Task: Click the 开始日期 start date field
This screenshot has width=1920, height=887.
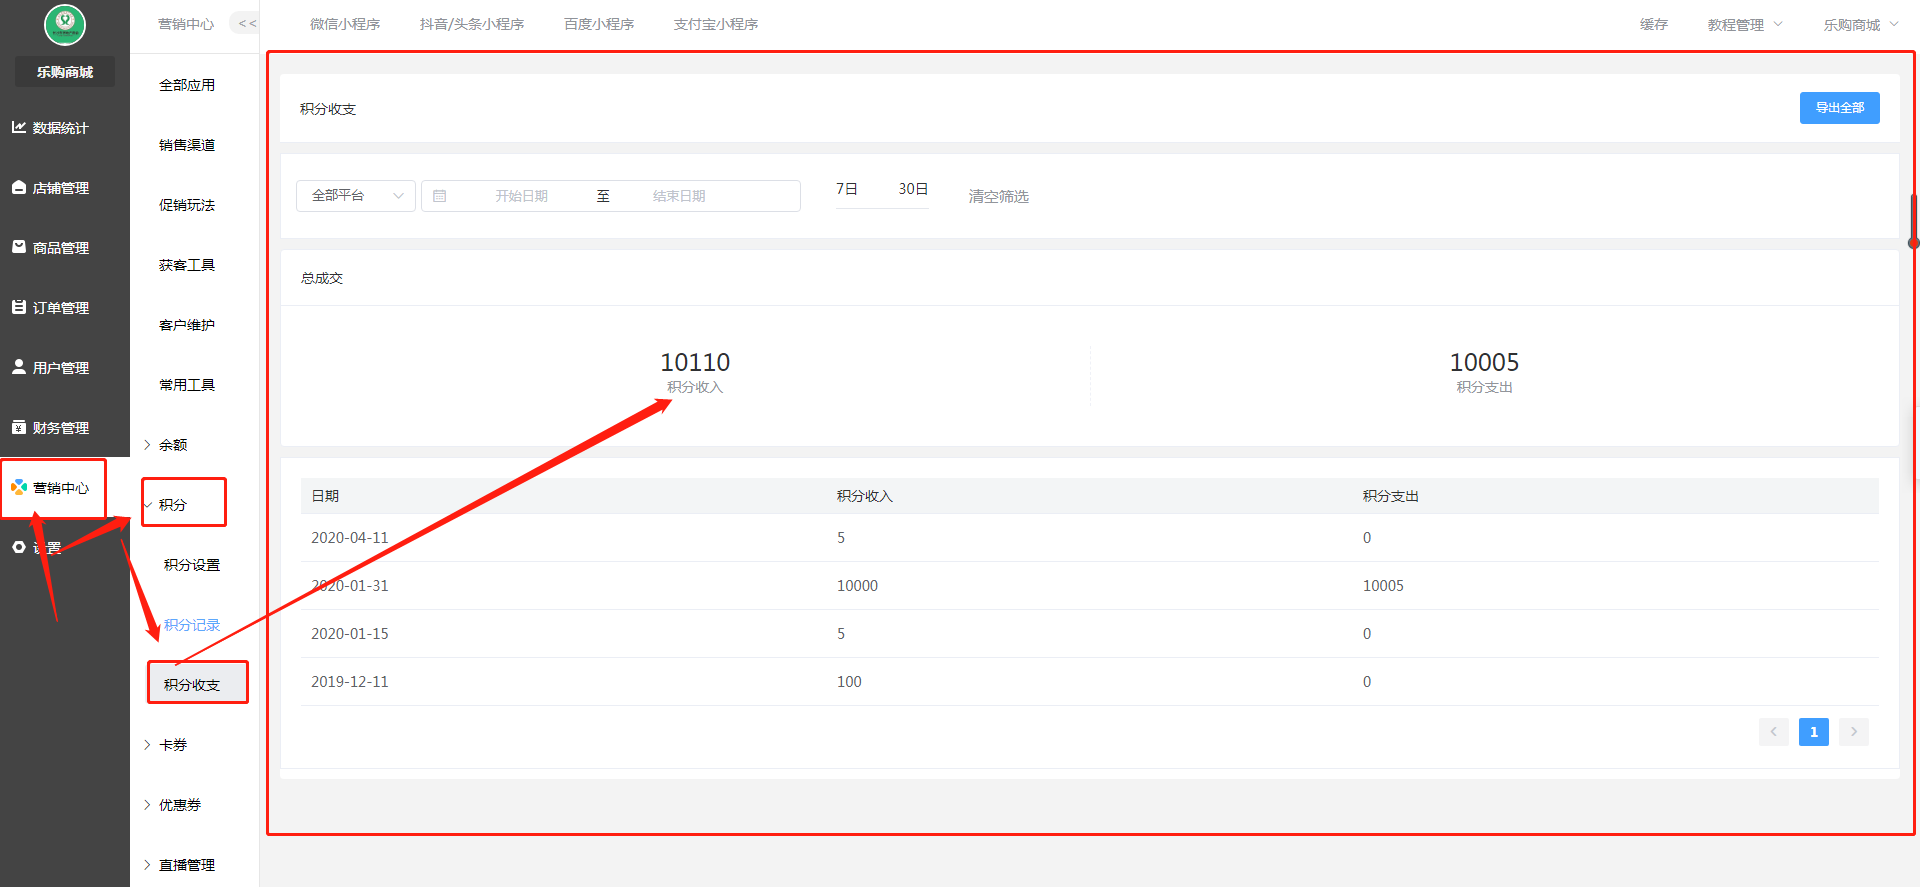Action: coord(521,196)
